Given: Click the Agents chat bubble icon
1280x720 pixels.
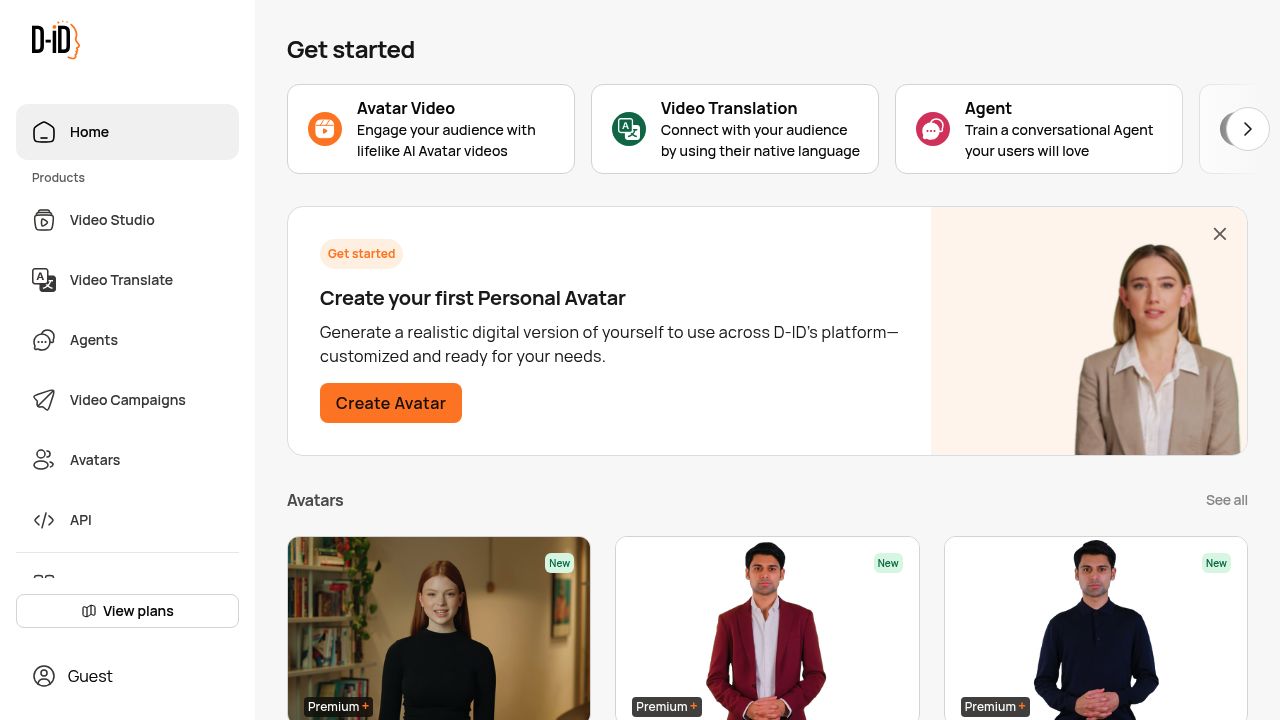Looking at the screenshot, I should pos(44,340).
